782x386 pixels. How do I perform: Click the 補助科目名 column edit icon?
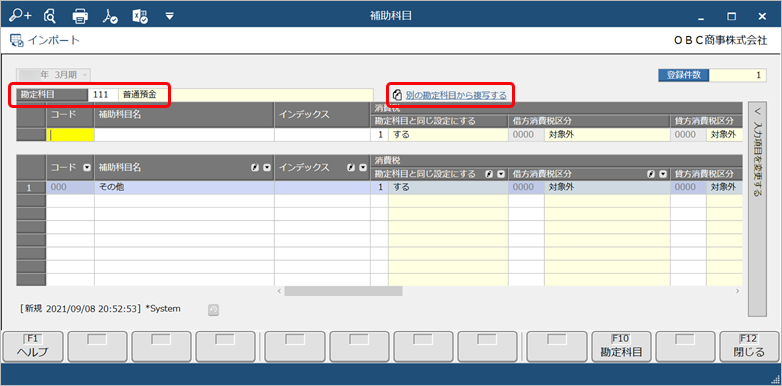[x=254, y=168]
